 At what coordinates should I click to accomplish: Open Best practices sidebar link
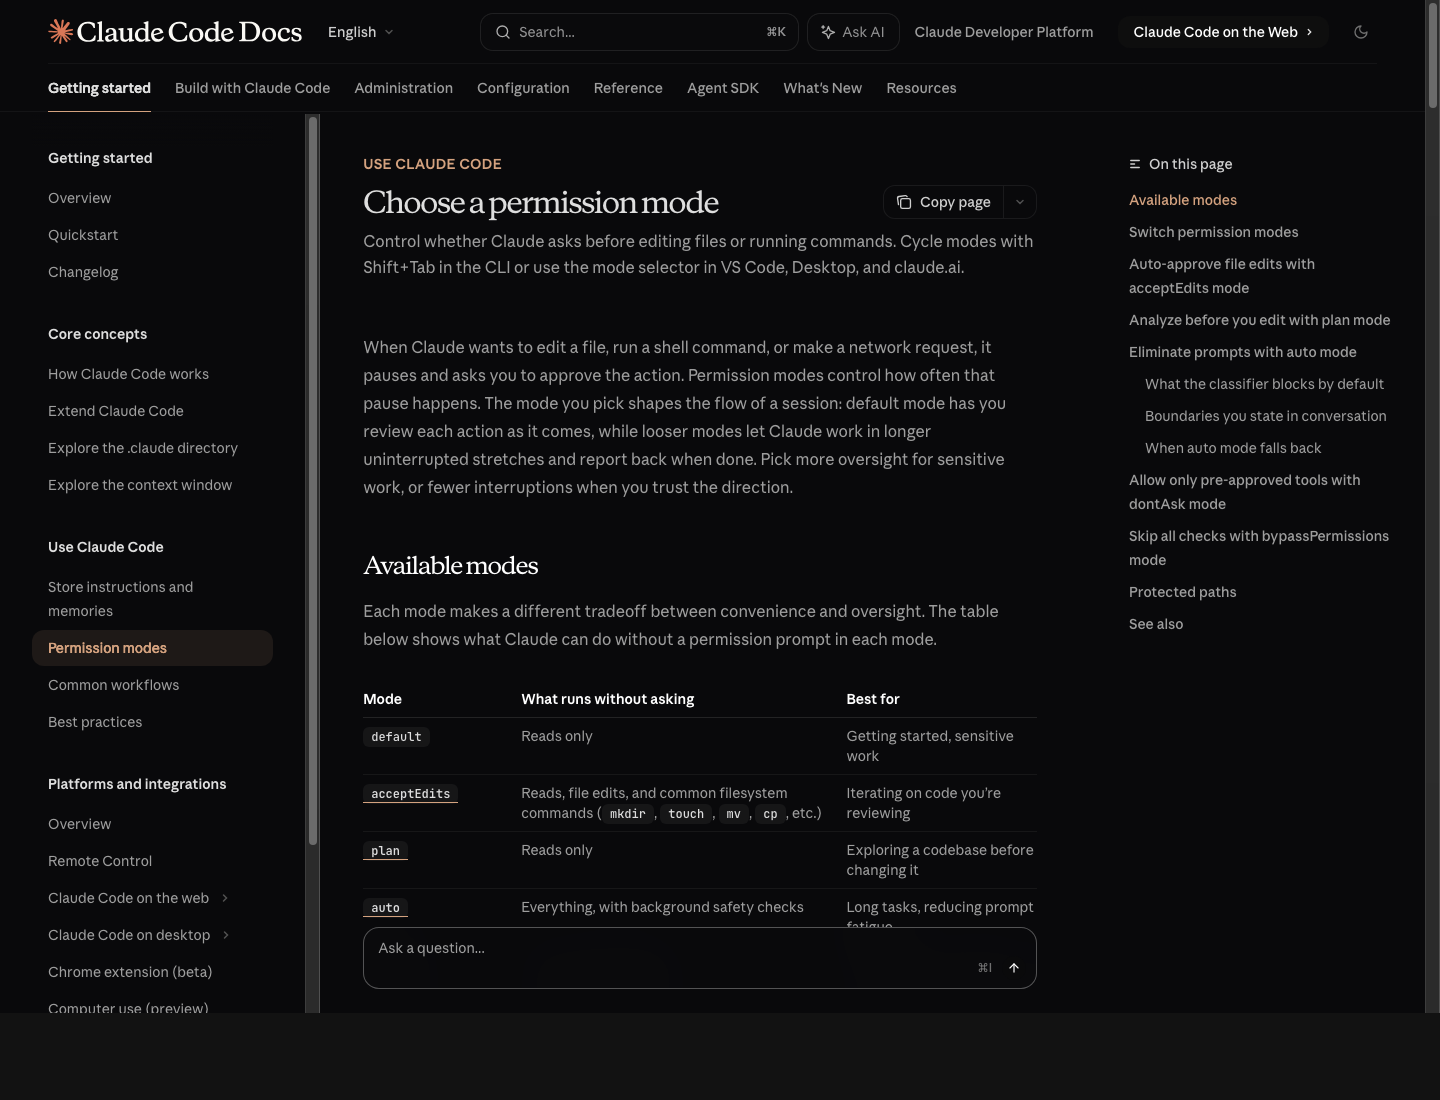click(95, 722)
